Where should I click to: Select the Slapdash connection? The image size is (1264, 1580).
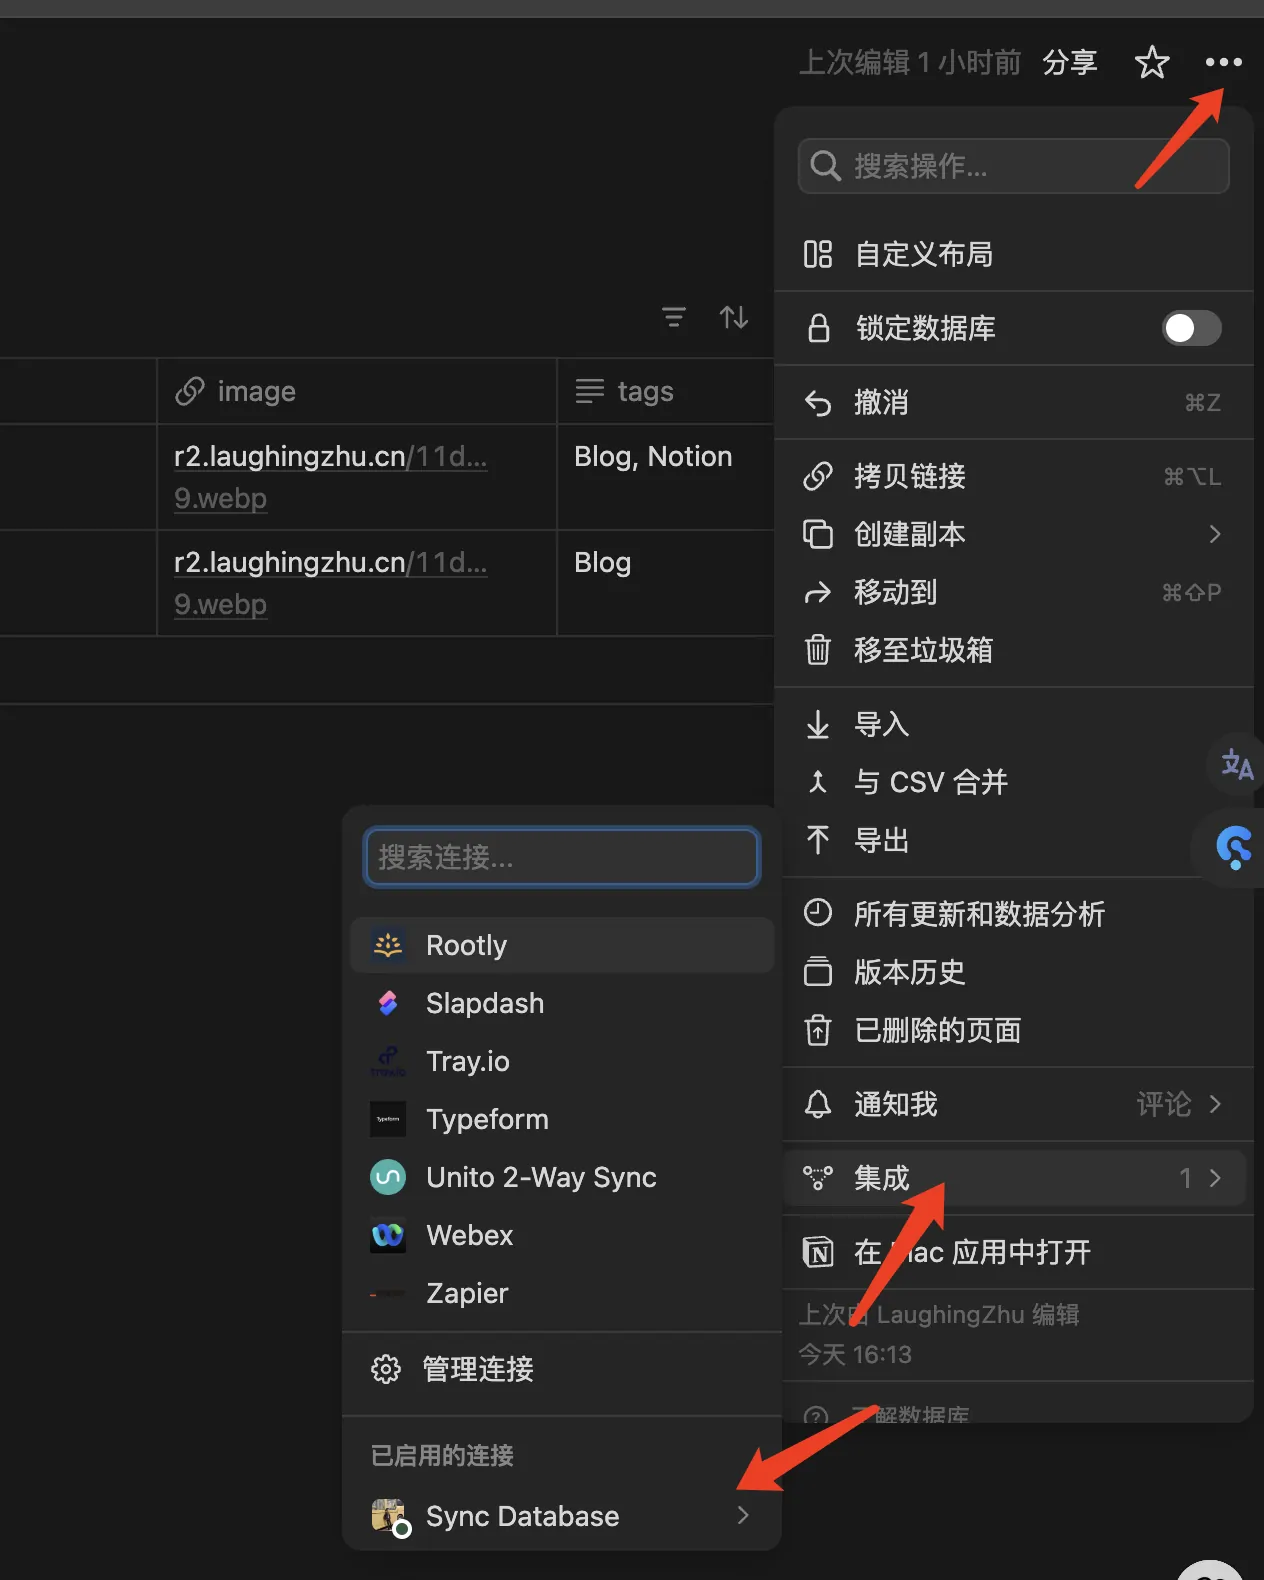point(562,1003)
